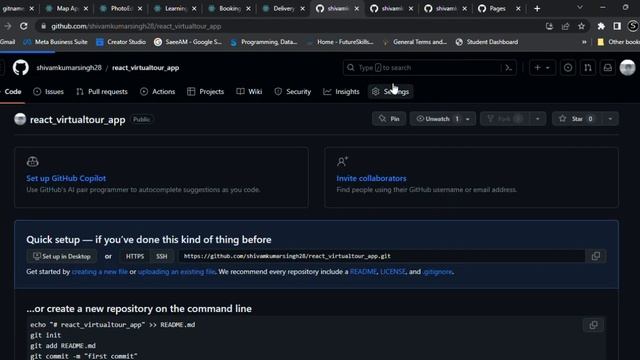Open the Pull requests repository tab
Screen dimensions: 640x360
pos(102,91)
